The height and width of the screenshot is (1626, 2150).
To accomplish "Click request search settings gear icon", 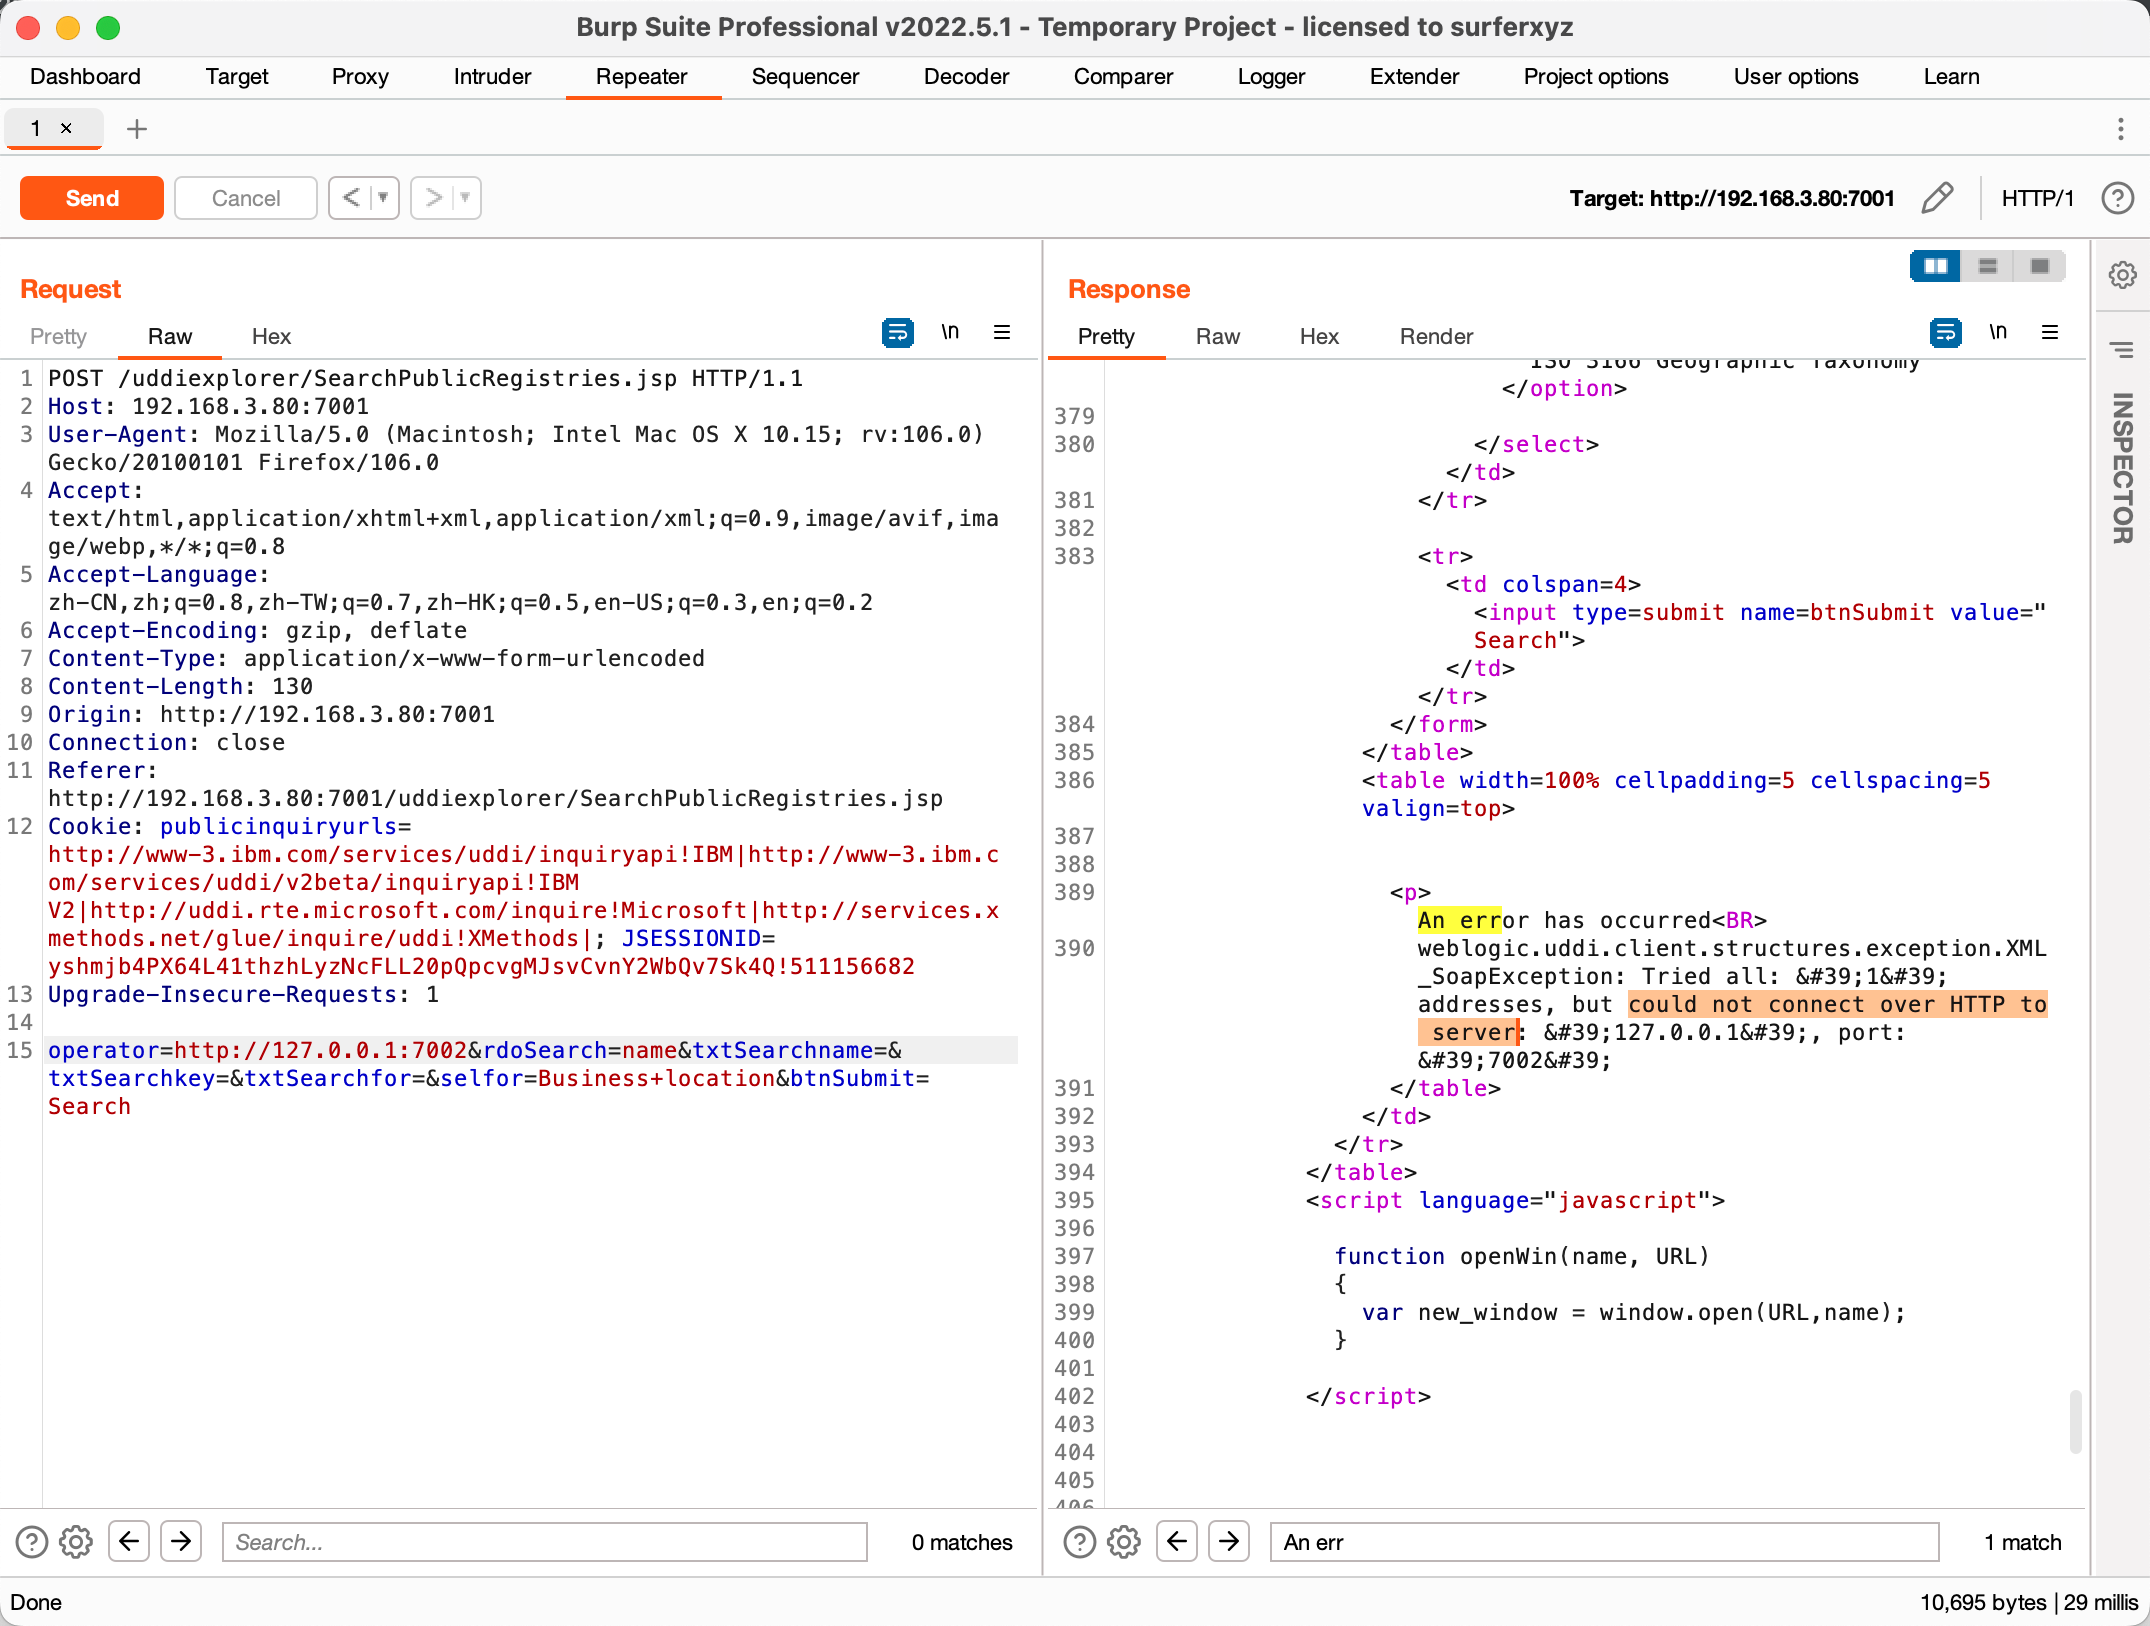I will pyautogui.click(x=76, y=1542).
